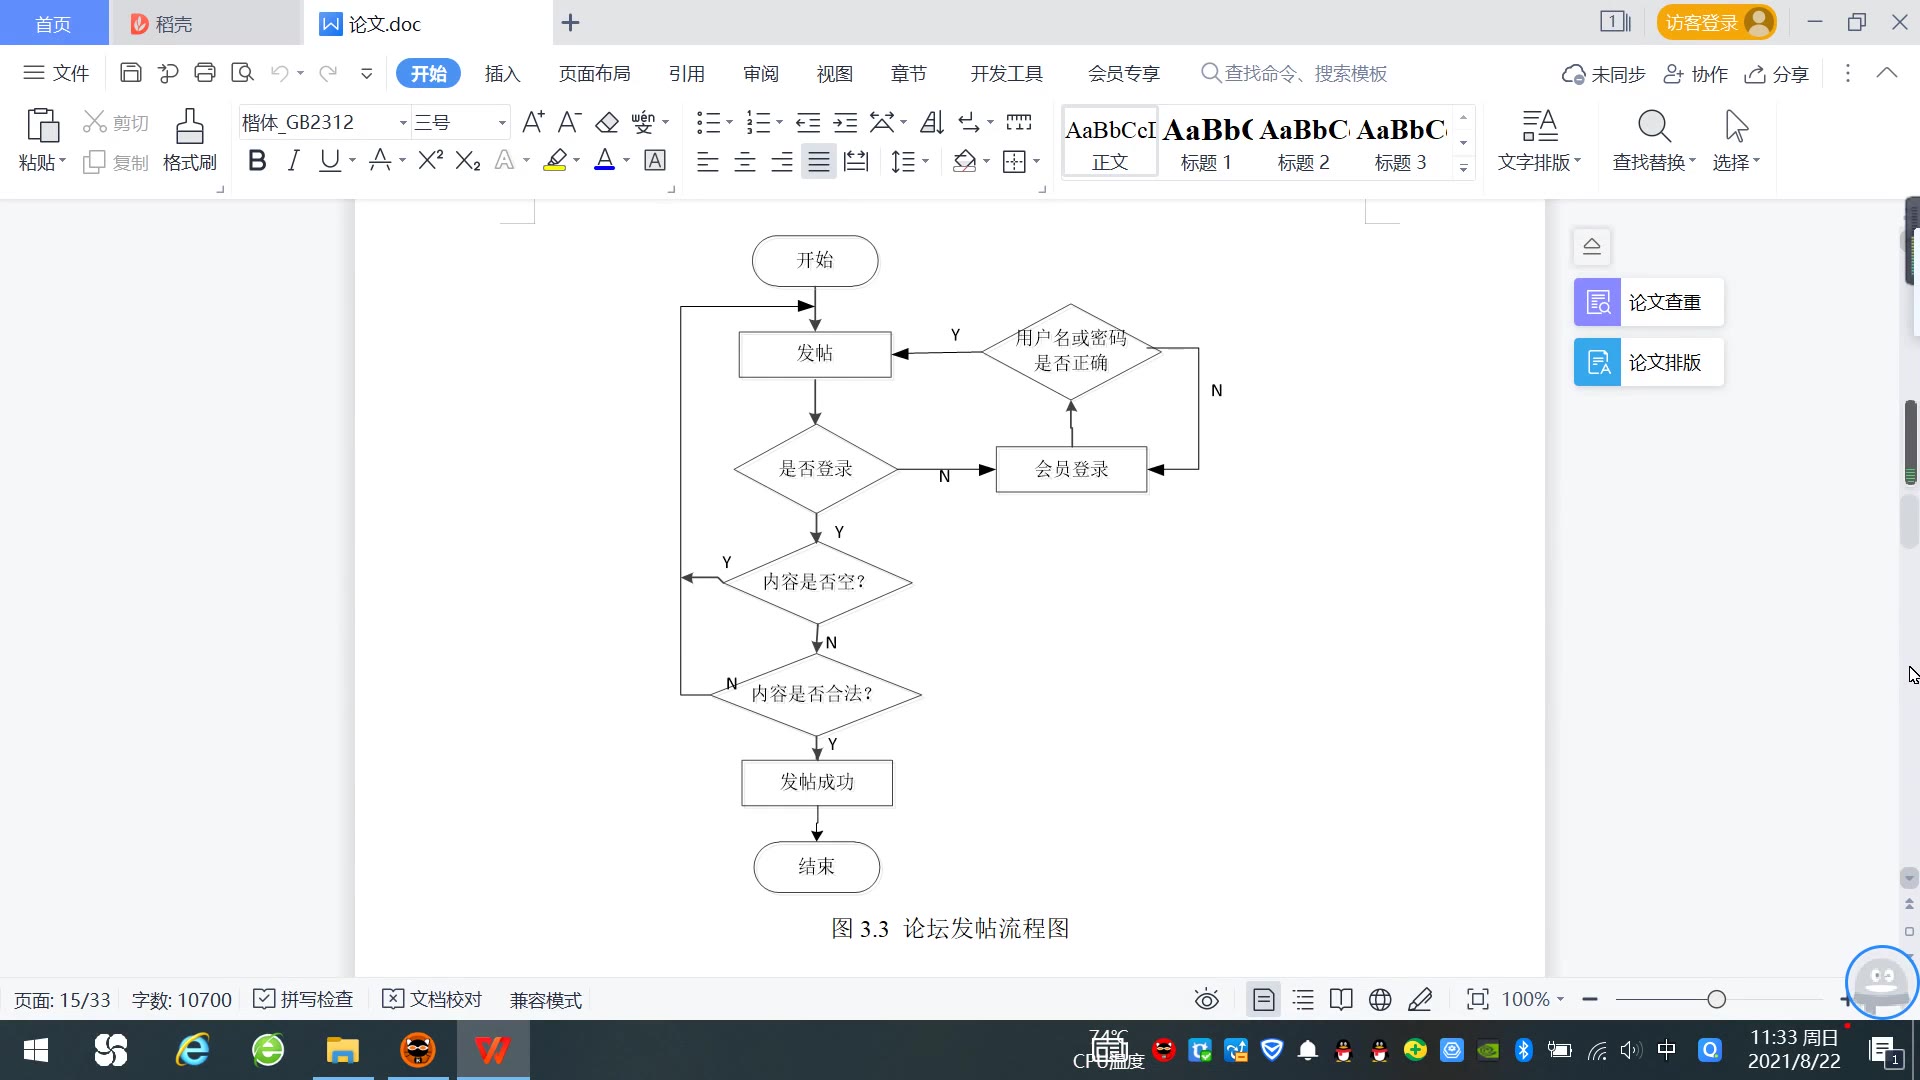This screenshot has height=1080, width=1920.
Task: Click the zoom slider handle
Action: (x=1716, y=999)
